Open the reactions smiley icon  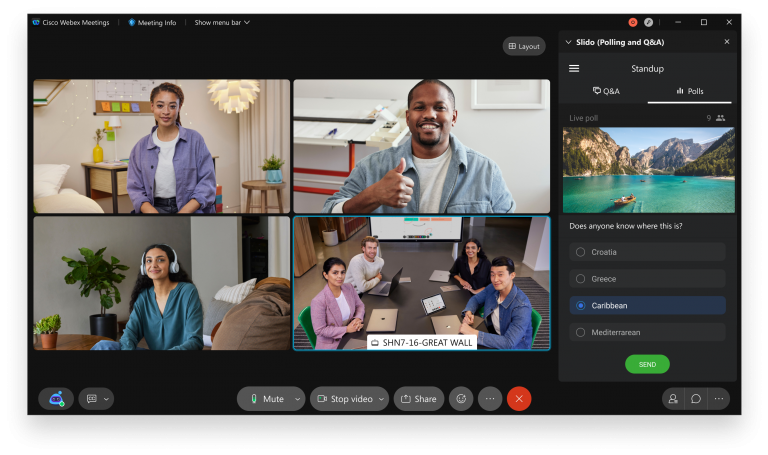pyautogui.click(x=461, y=398)
